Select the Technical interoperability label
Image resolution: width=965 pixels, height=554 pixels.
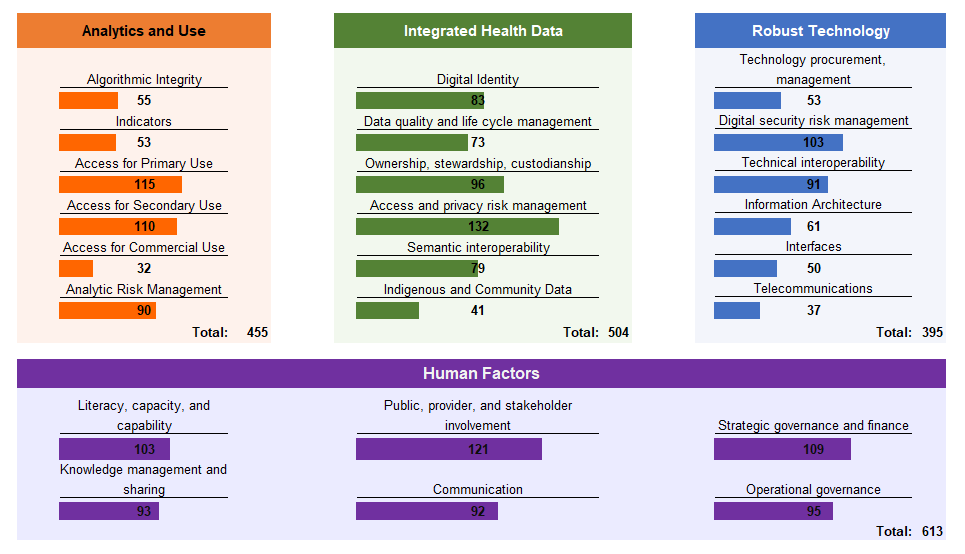[813, 163]
